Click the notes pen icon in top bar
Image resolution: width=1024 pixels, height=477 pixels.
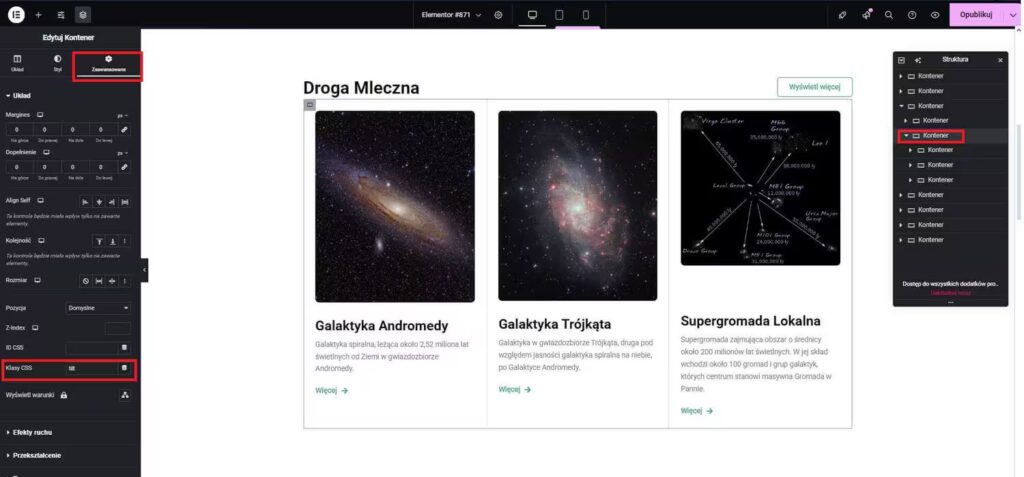coord(842,14)
